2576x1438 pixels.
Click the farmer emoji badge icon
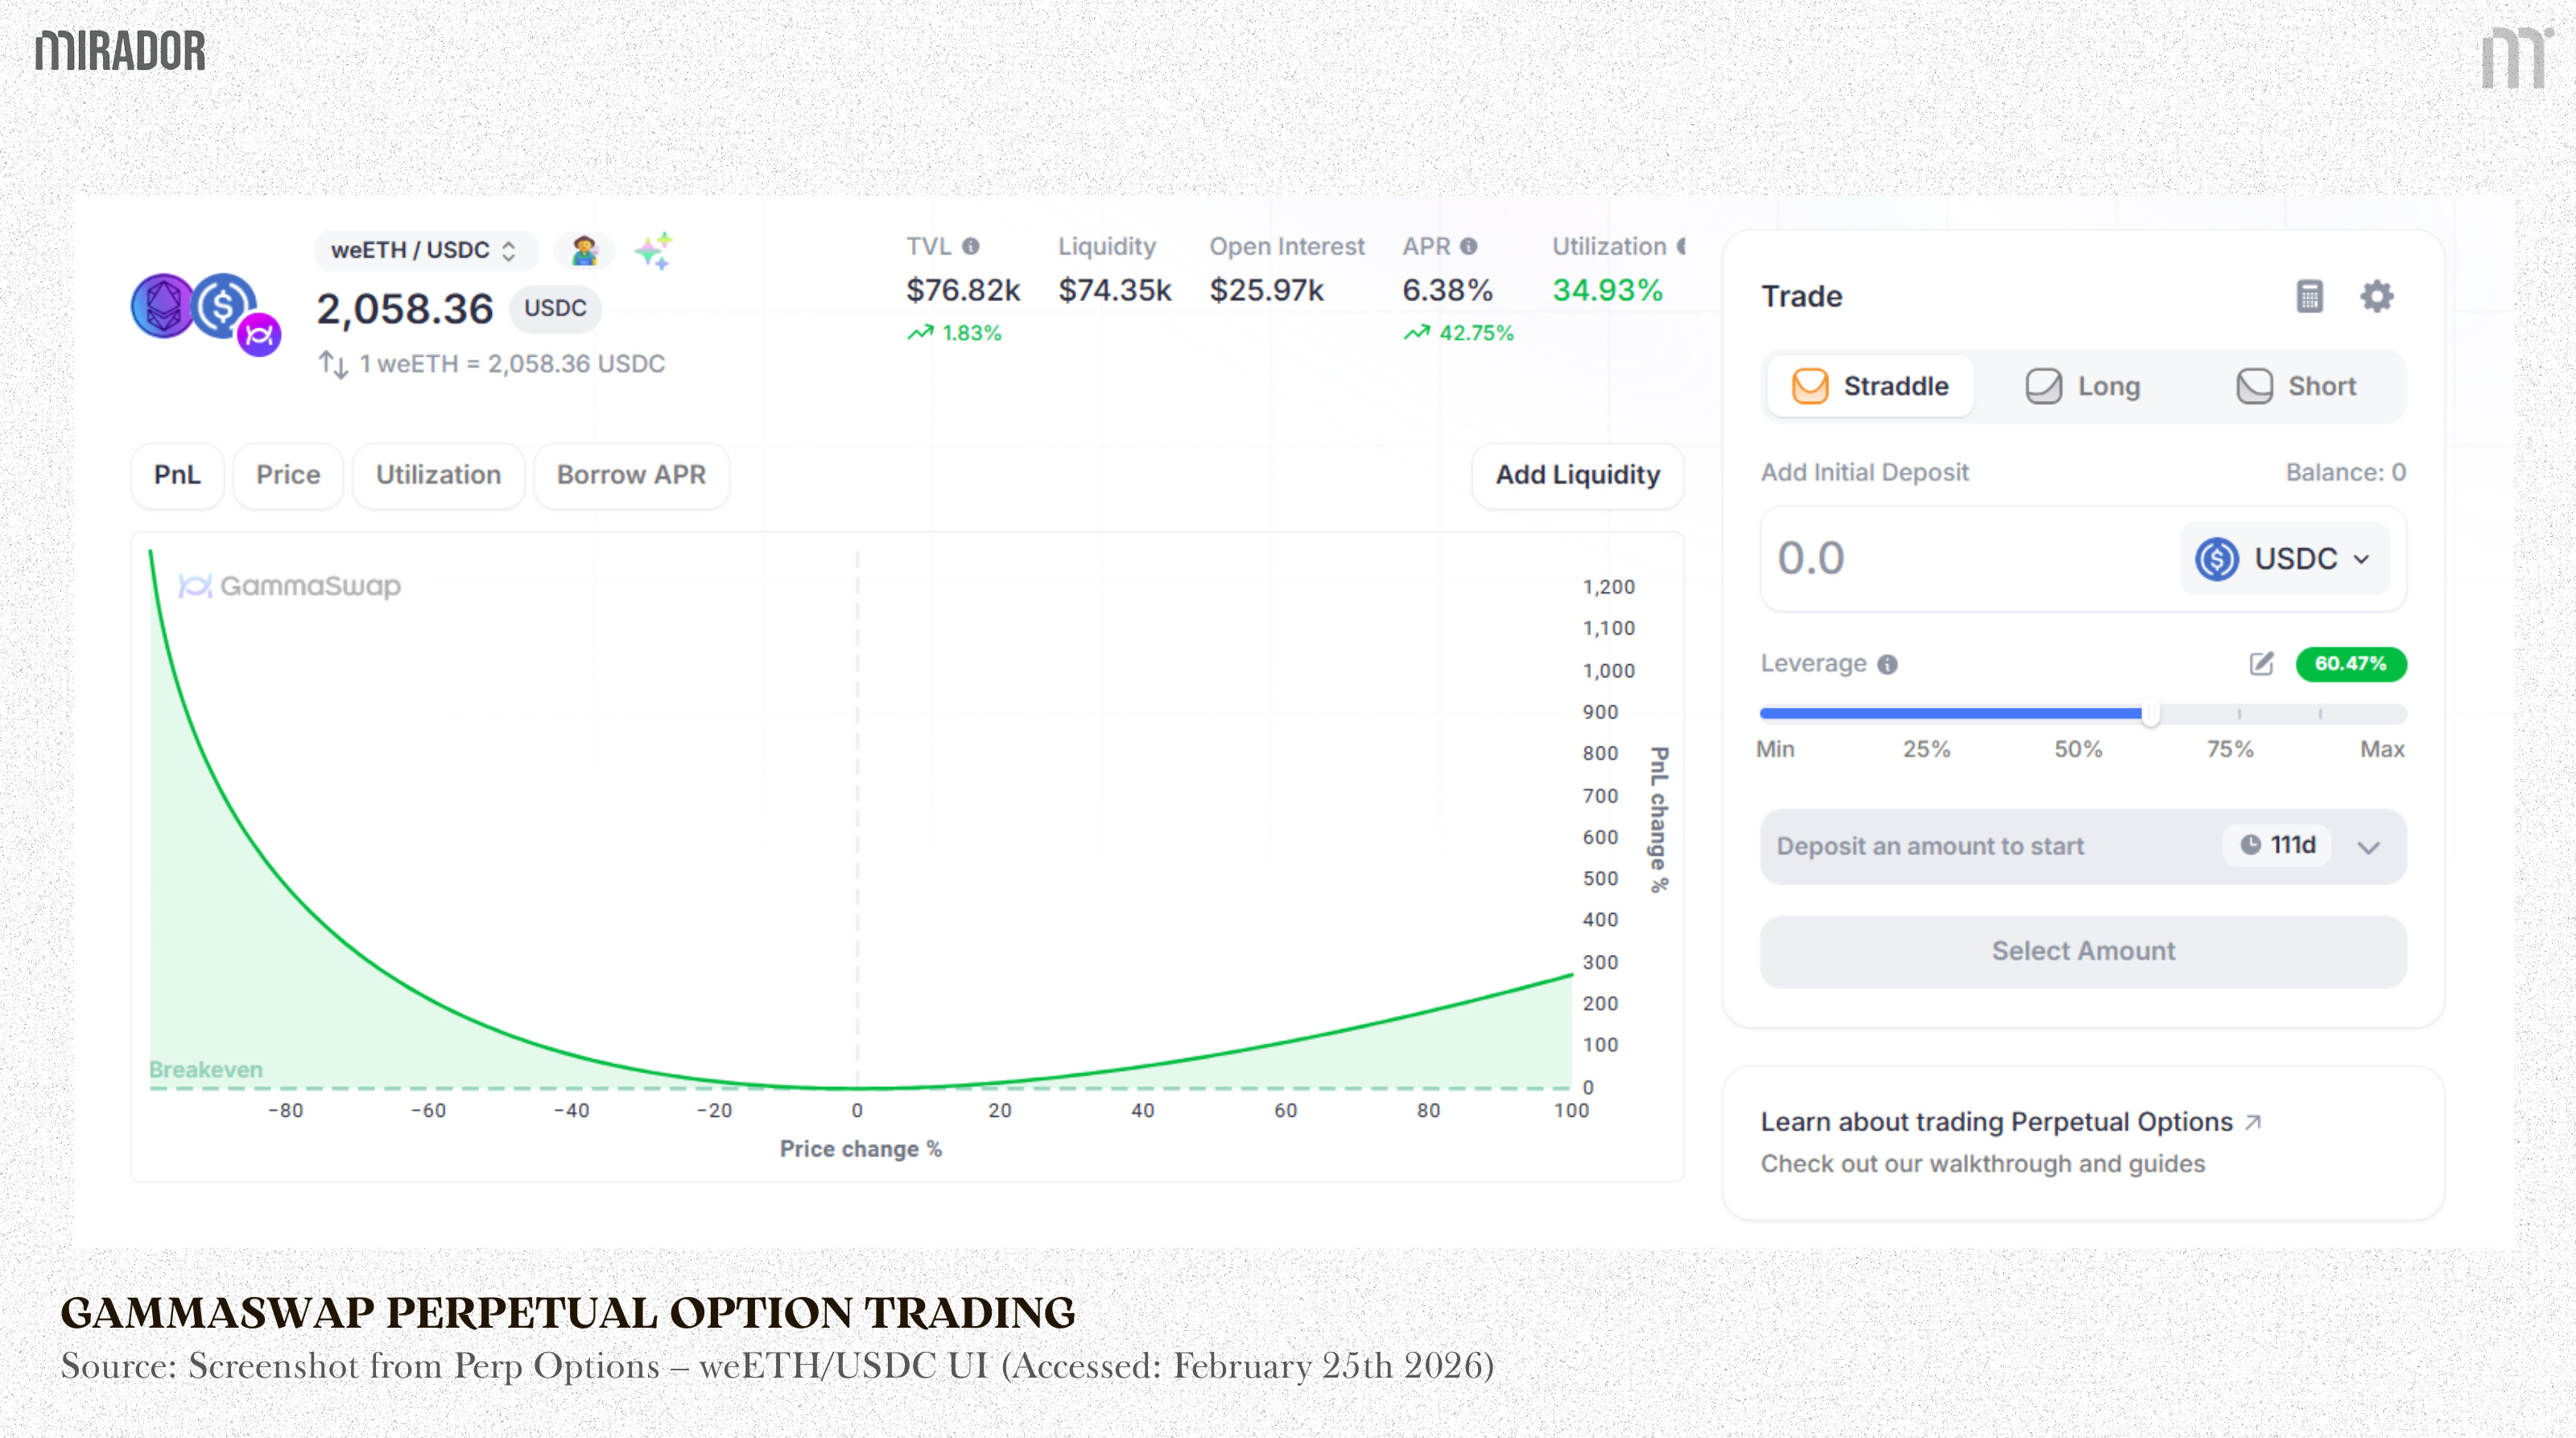point(584,250)
